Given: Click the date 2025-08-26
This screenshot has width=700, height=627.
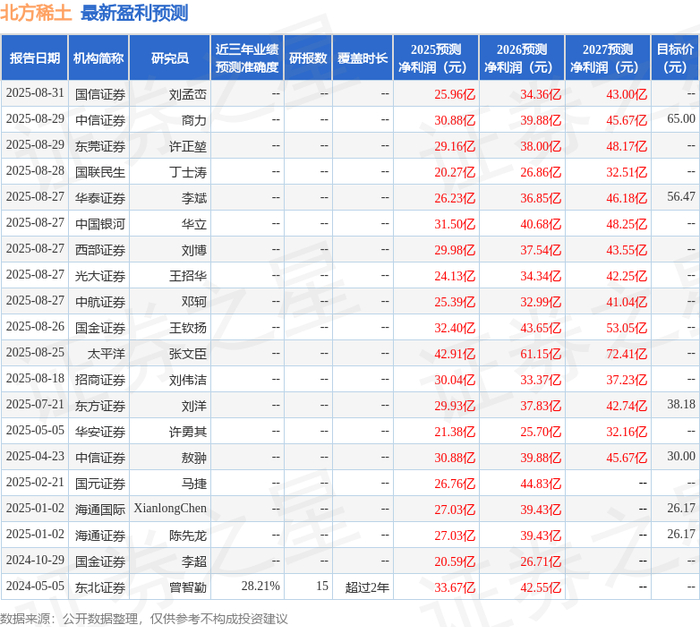Looking at the screenshot, I should coord(35,327).
